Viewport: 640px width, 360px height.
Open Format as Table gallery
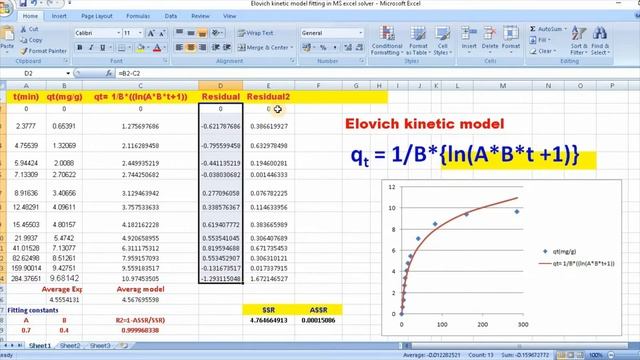point(418,40)
